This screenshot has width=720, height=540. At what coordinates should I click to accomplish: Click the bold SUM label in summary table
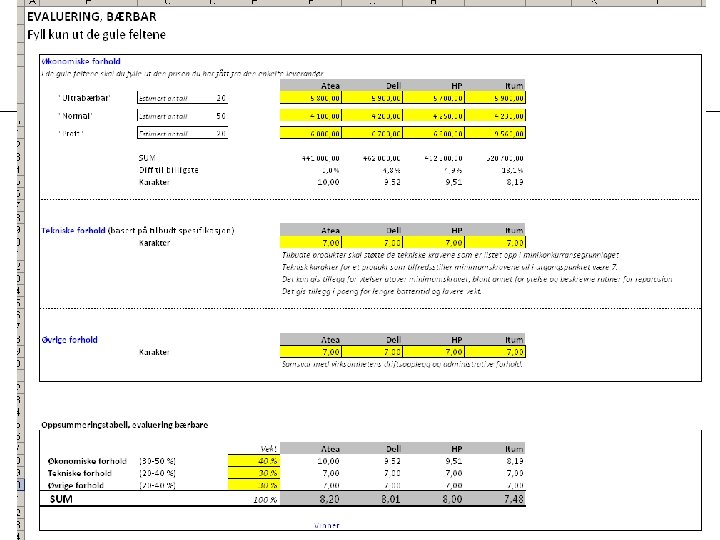61,499
